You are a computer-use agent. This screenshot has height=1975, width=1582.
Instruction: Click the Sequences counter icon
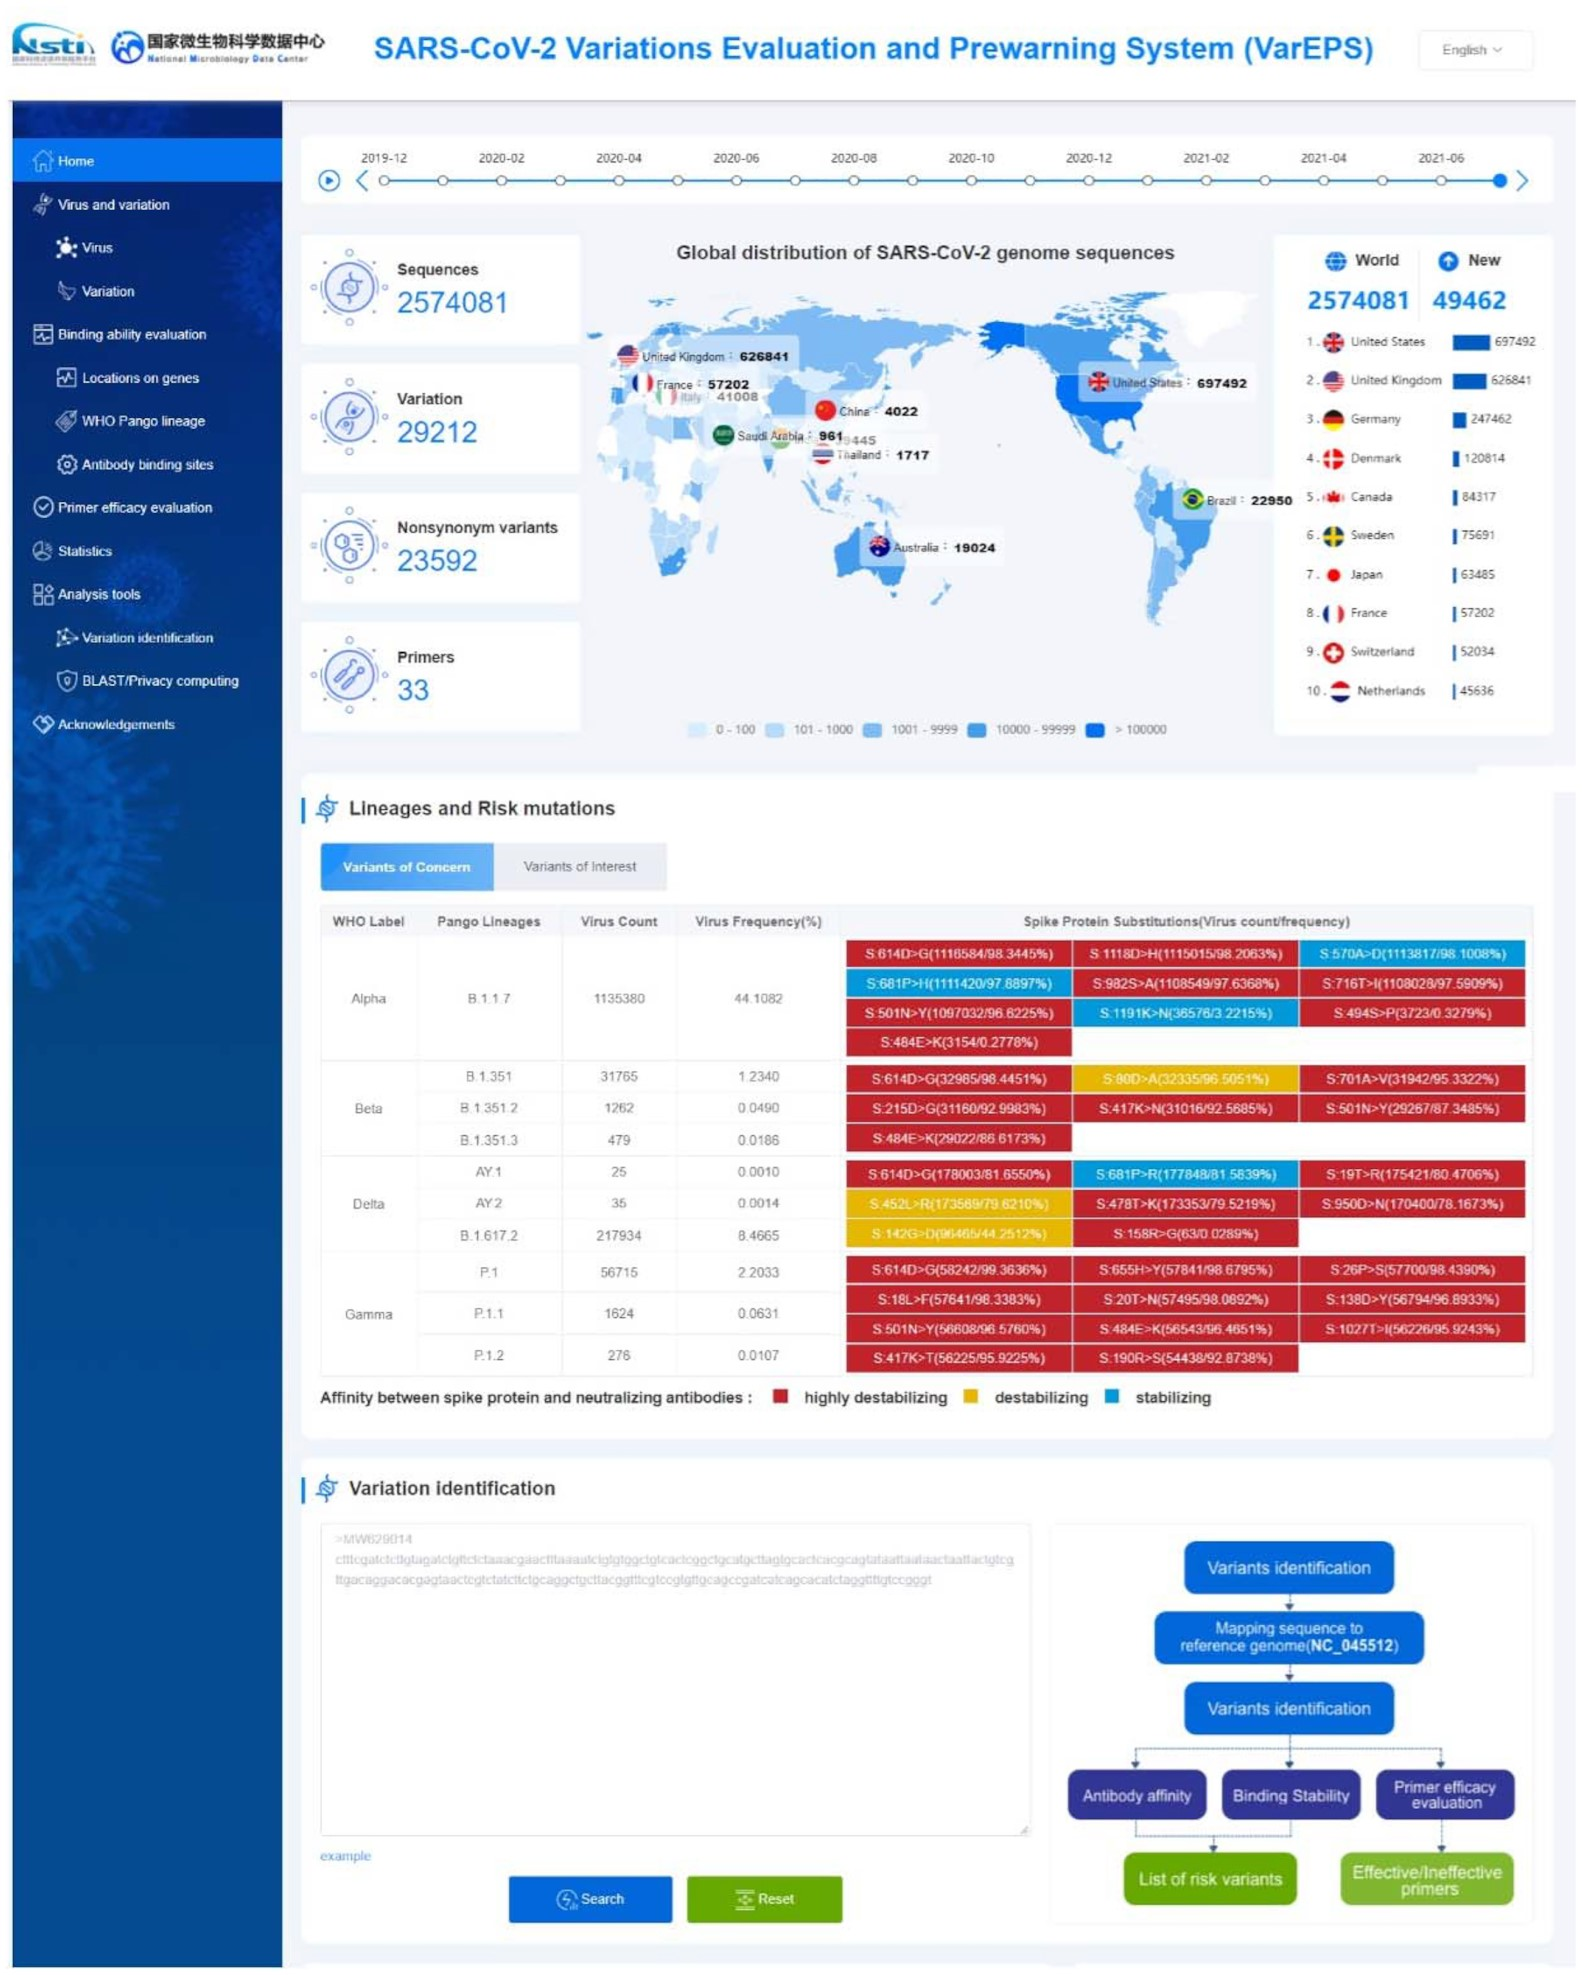pos(349,288)
